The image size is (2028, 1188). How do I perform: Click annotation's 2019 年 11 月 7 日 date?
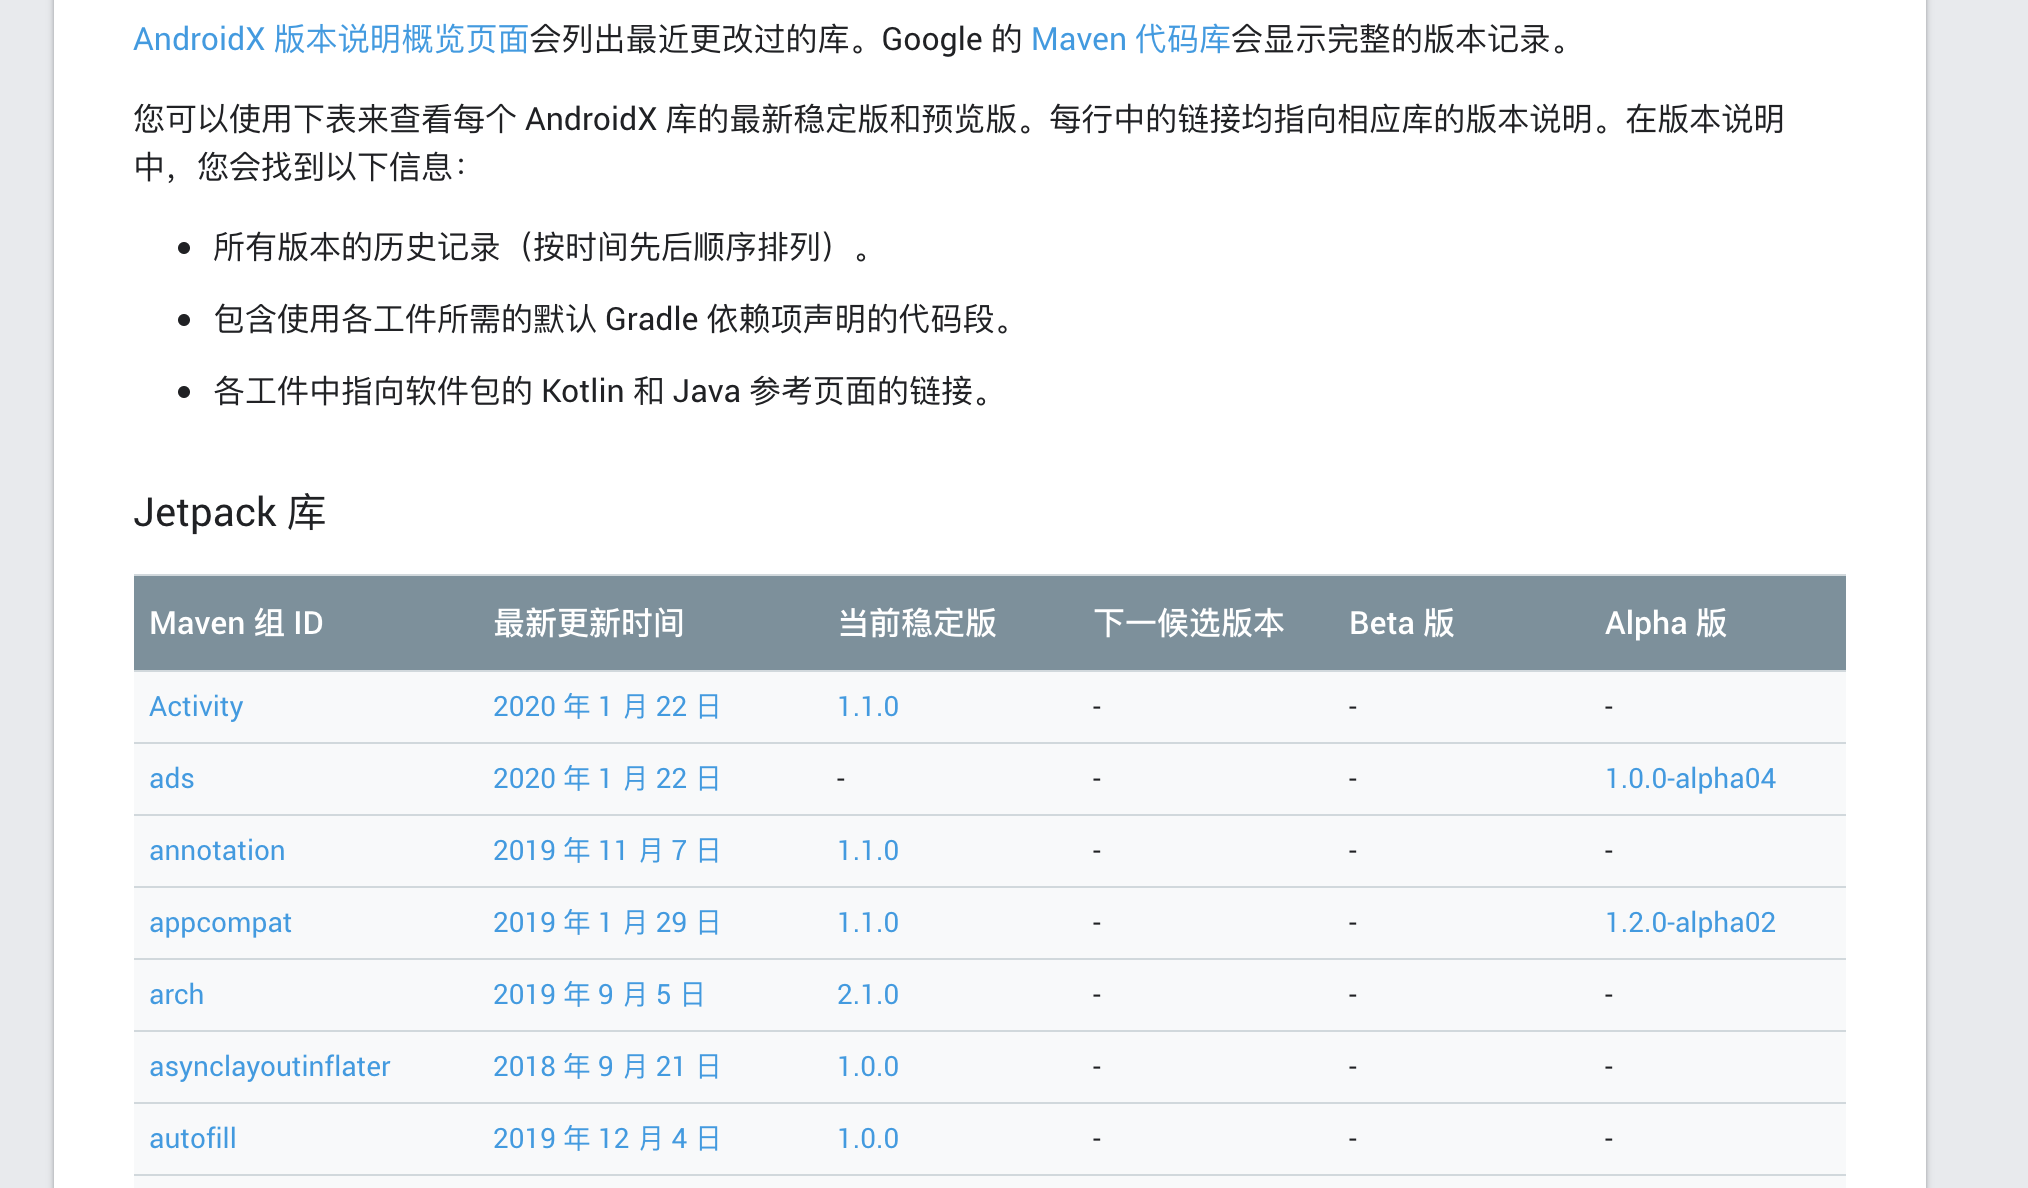(606, 850)
